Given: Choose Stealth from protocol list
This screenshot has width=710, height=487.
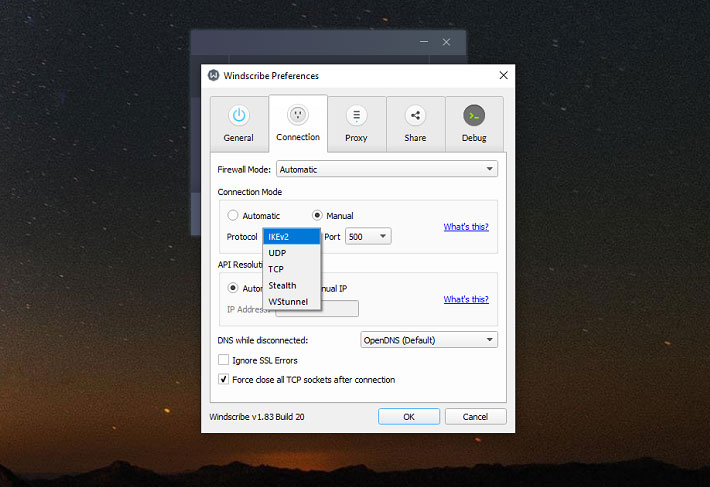Looking at the screenshot, I should [292, 285].
